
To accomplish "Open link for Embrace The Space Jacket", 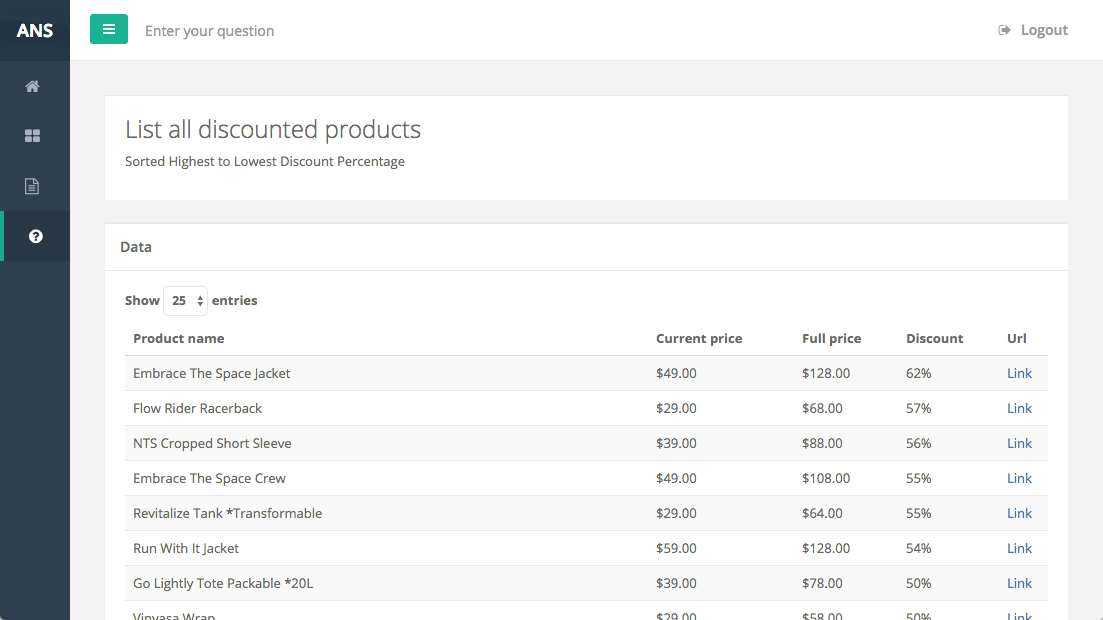I will (1019, 373).
